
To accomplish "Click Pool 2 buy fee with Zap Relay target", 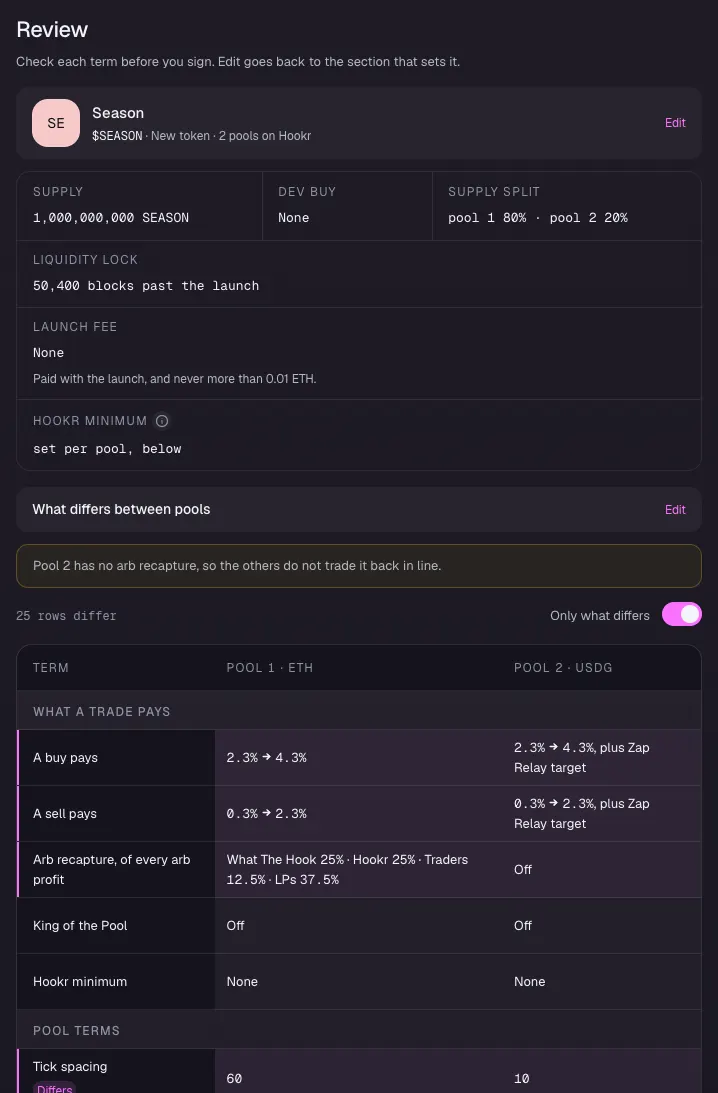I will pyautogui.click(x=581, y=758).
